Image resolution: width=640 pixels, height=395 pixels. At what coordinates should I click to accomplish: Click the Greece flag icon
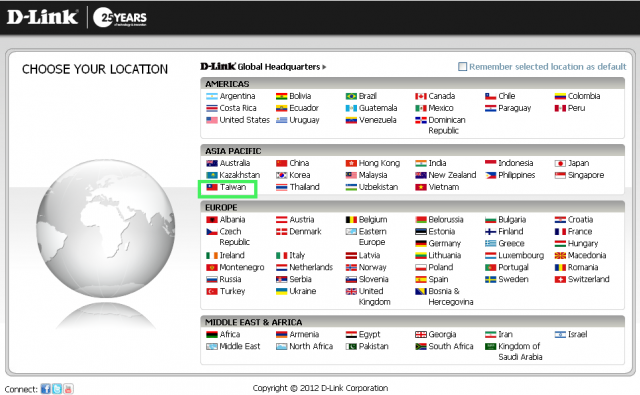(490, 244)
